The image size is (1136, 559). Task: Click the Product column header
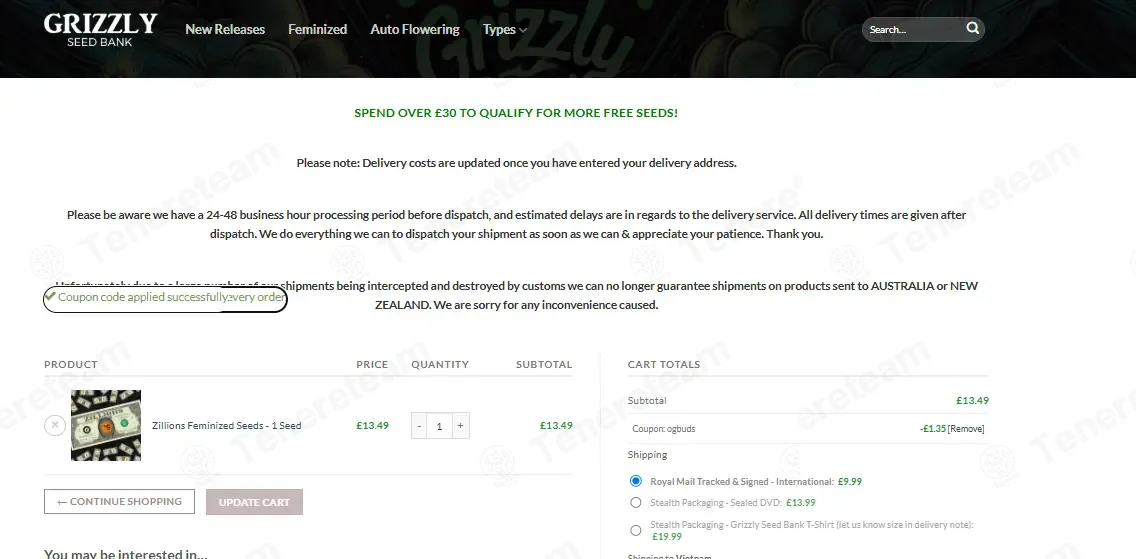tap(71, 364)
